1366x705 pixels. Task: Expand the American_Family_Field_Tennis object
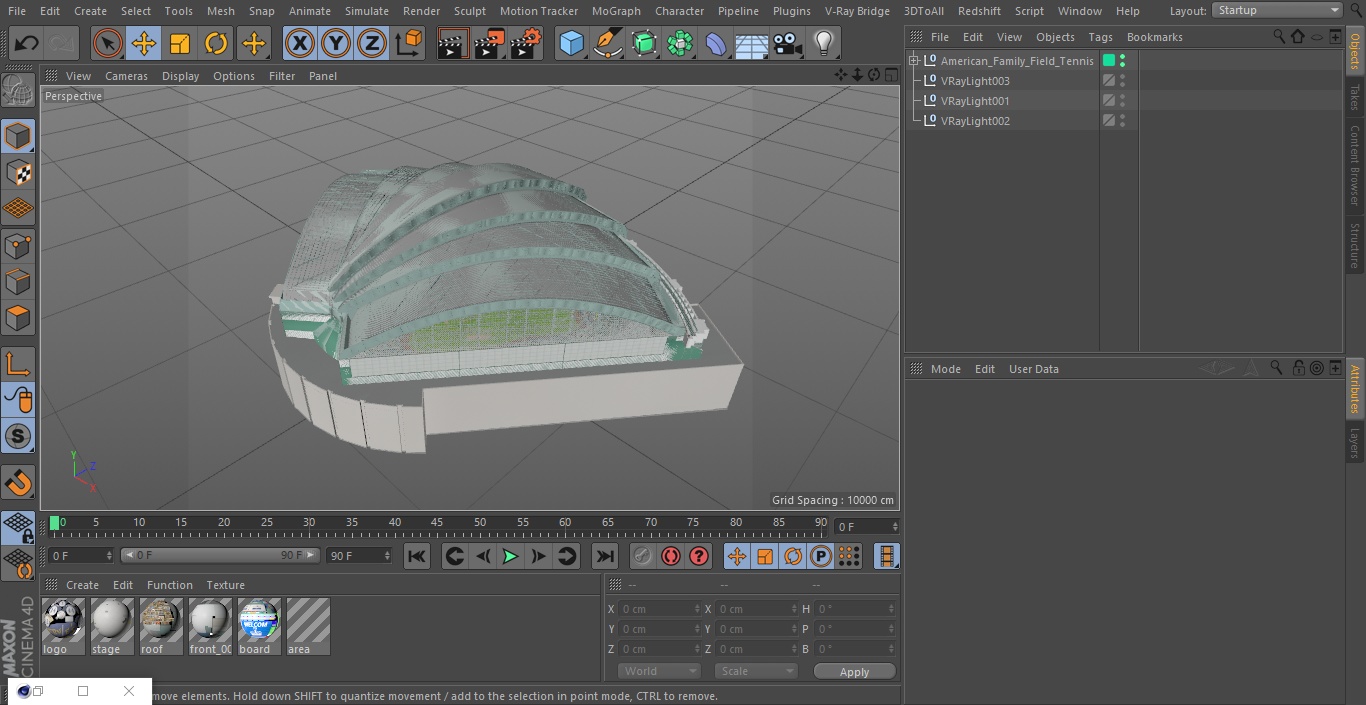(913, 61)
